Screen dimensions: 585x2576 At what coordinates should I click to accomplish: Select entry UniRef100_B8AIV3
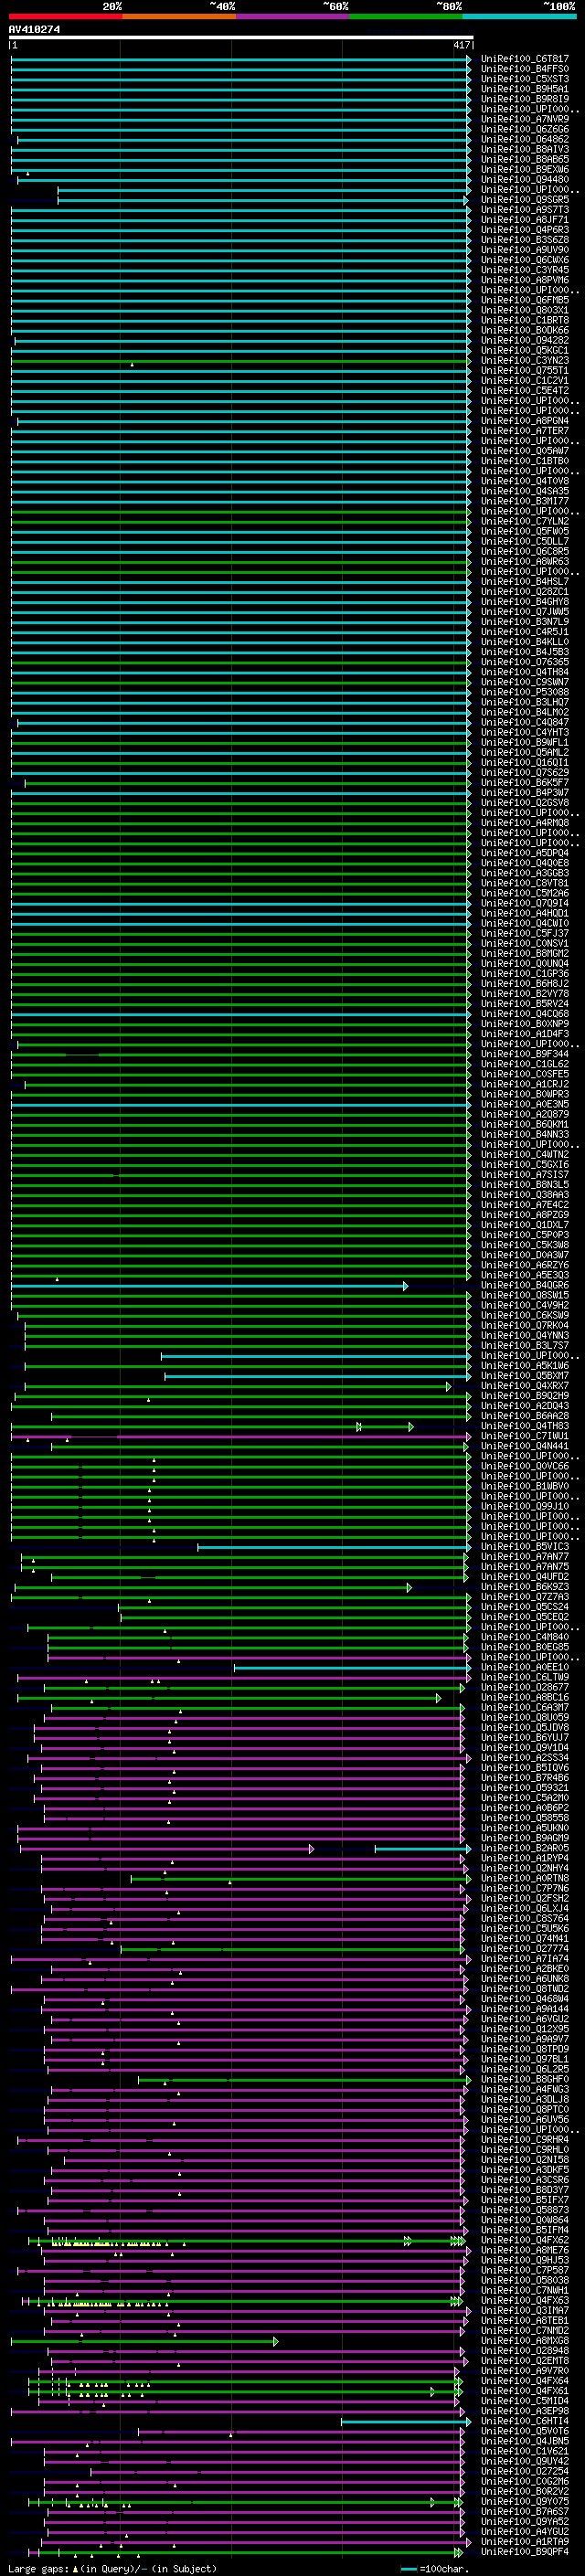coord(524,149)
